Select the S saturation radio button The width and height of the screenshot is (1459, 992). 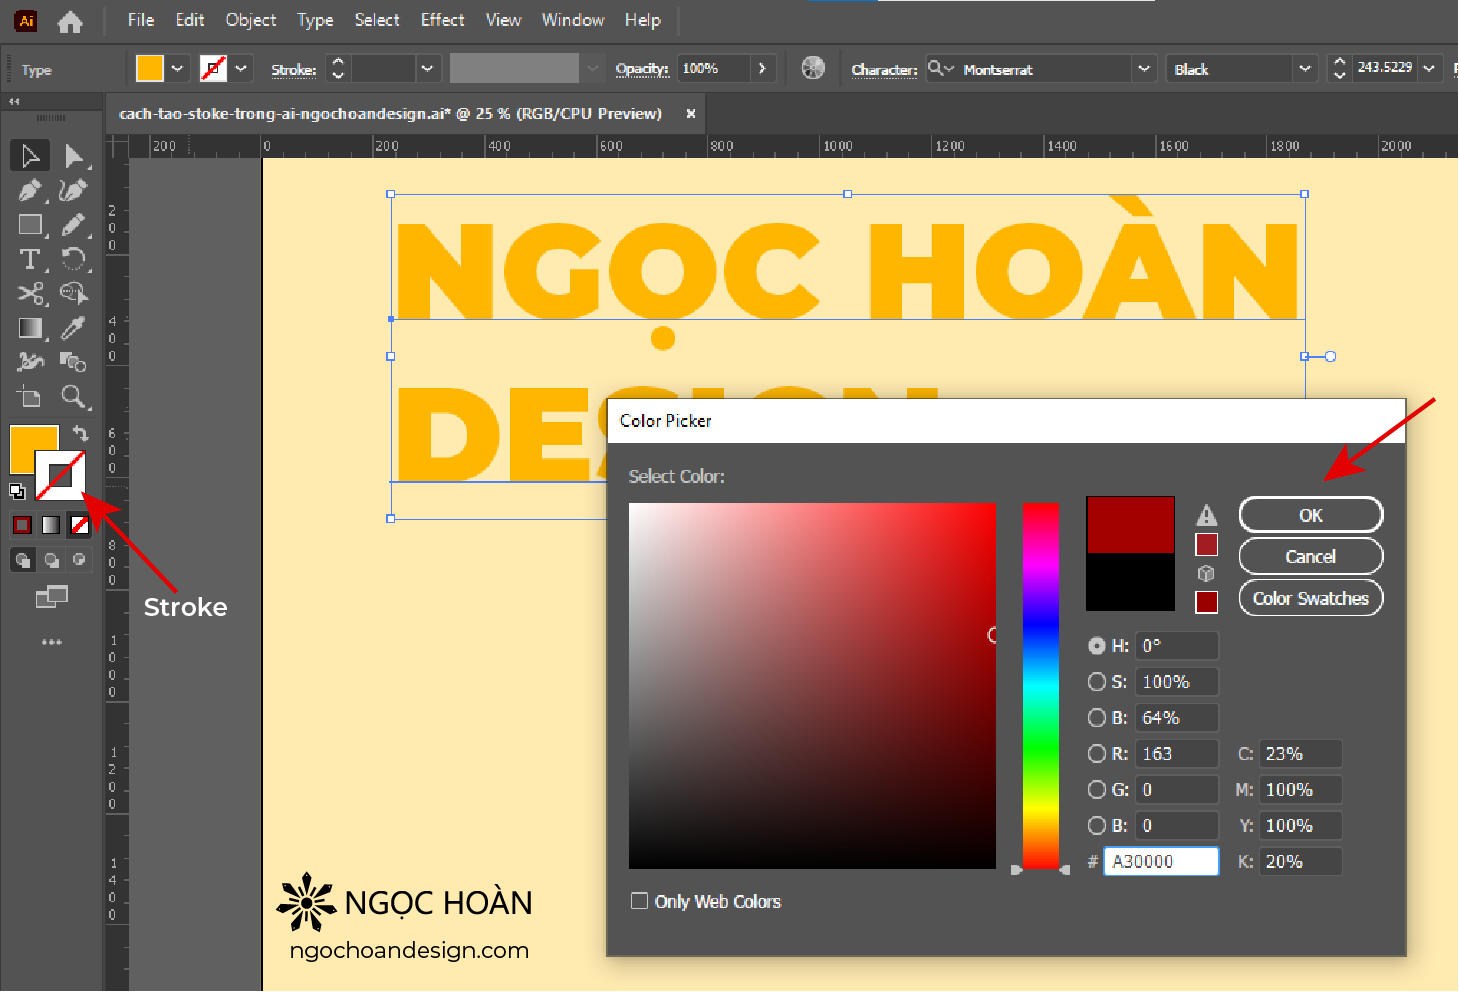(x=1097, y=682)
